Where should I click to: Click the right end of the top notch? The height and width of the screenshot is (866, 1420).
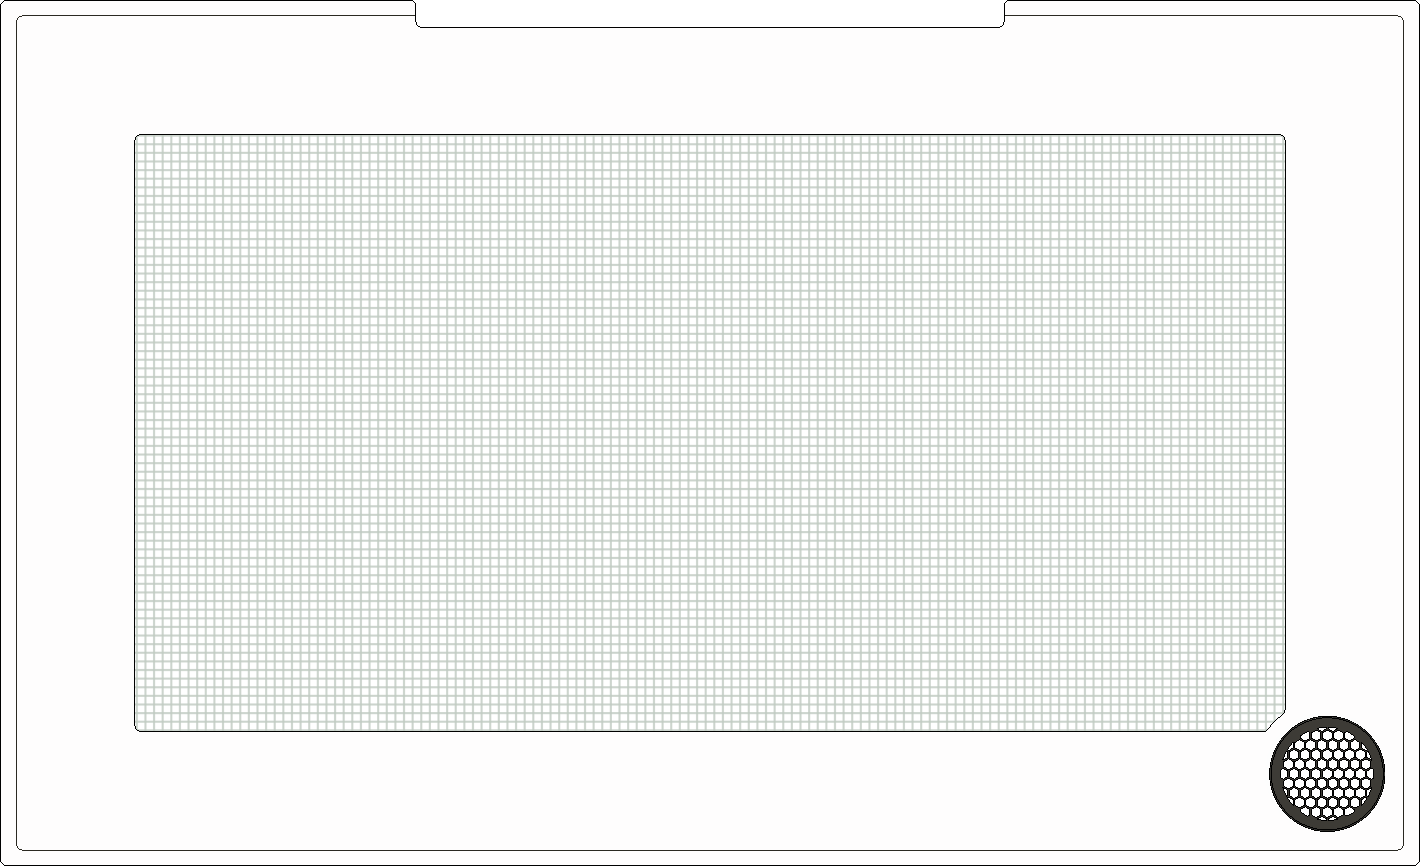point(1002,14)
